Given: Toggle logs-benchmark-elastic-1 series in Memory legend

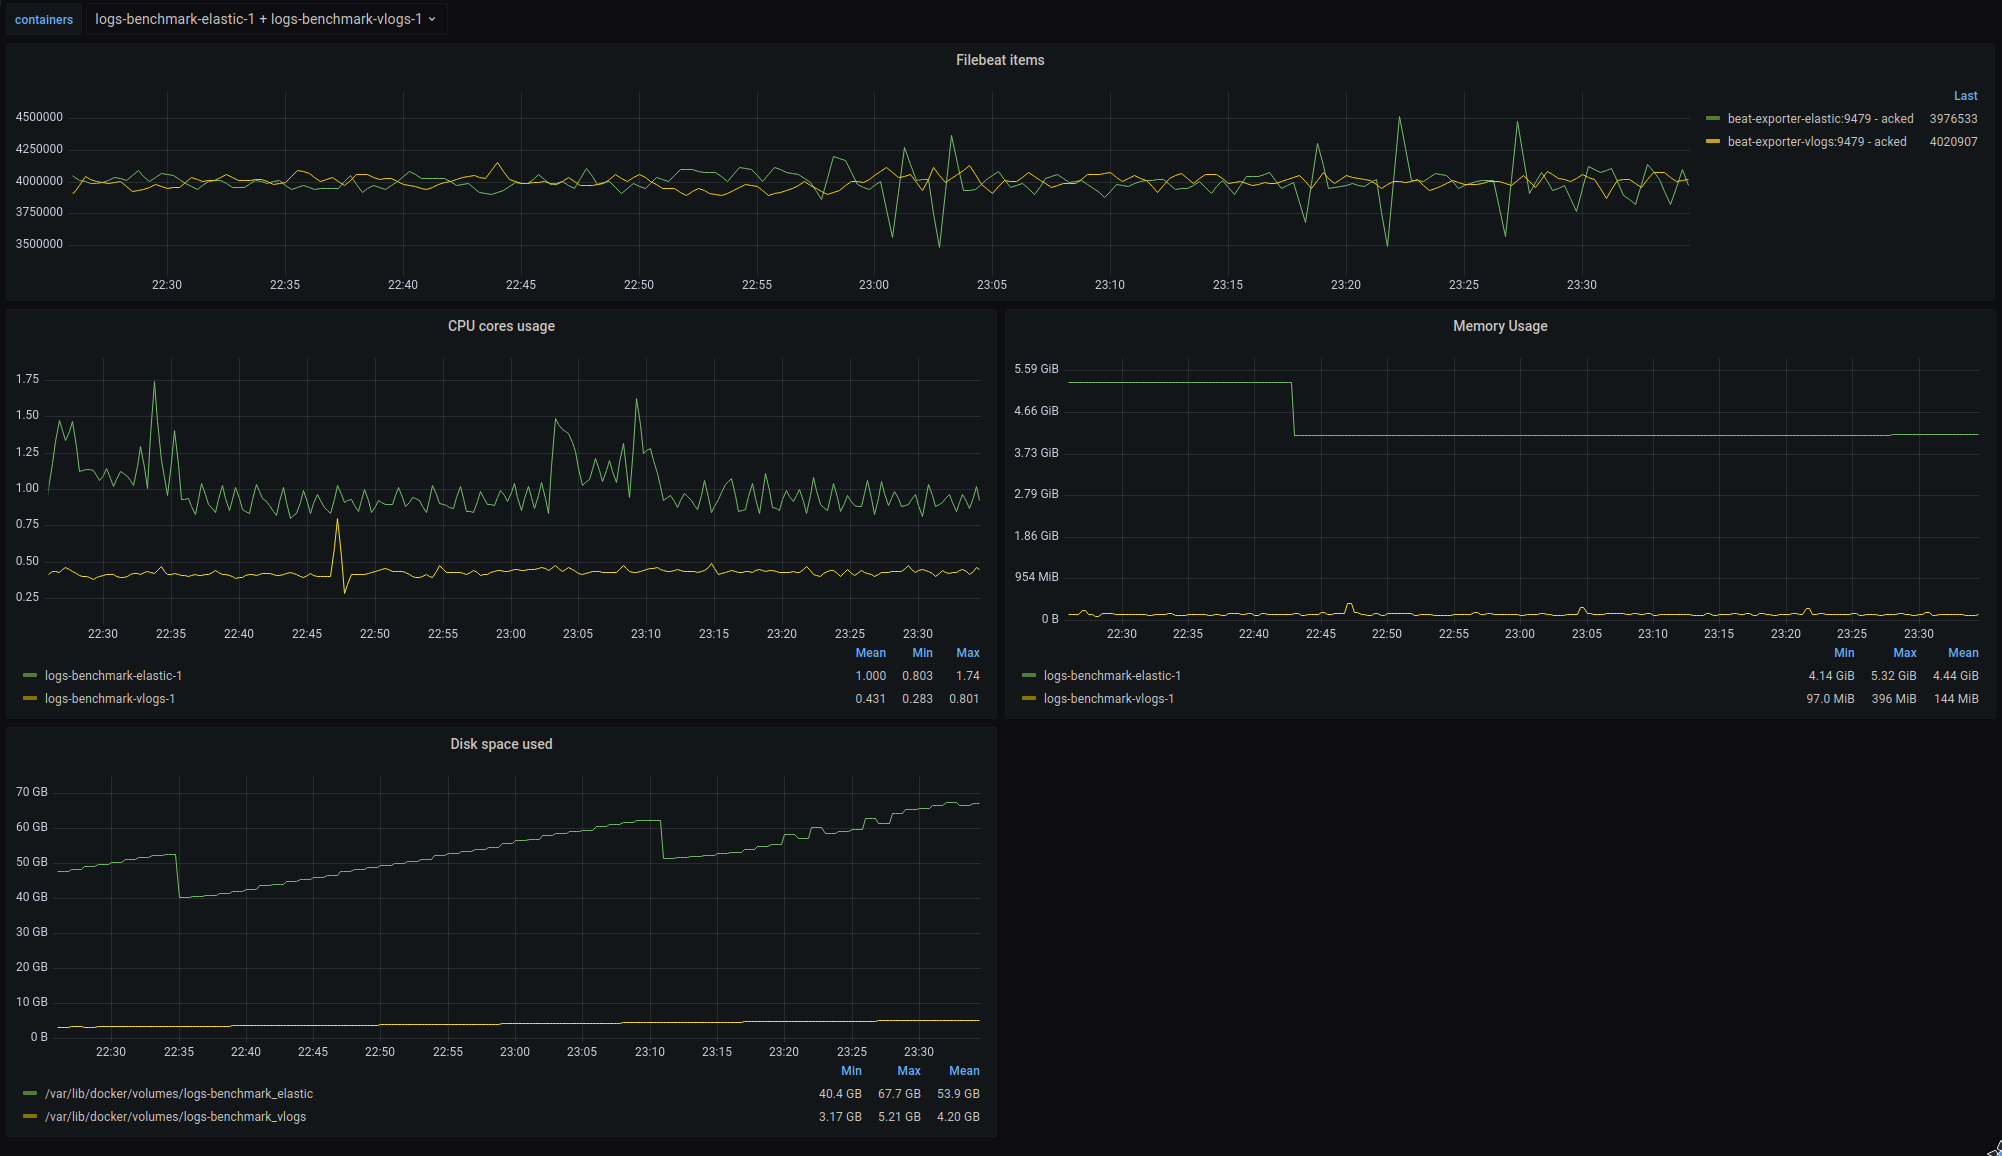Looking at the screenshot, I should click(x=1112, y=676).
